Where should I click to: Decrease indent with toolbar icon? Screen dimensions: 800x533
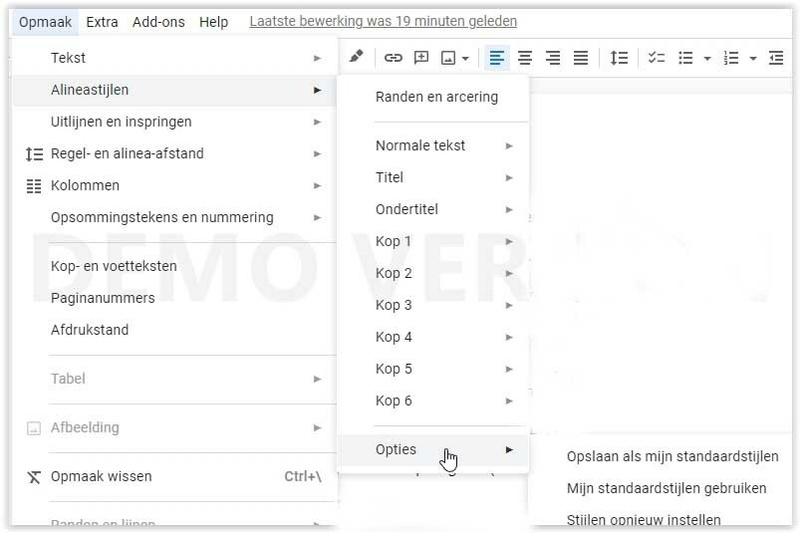pyautogui.click(x=776, y=58)
